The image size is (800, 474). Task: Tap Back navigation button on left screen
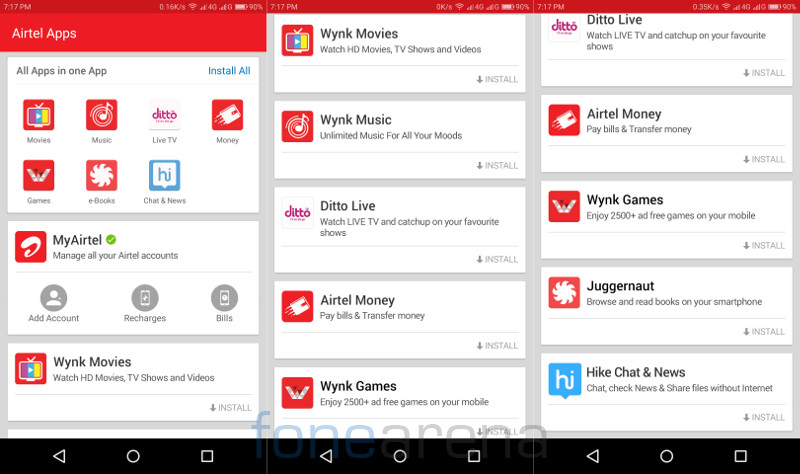(x=59, y=456)
